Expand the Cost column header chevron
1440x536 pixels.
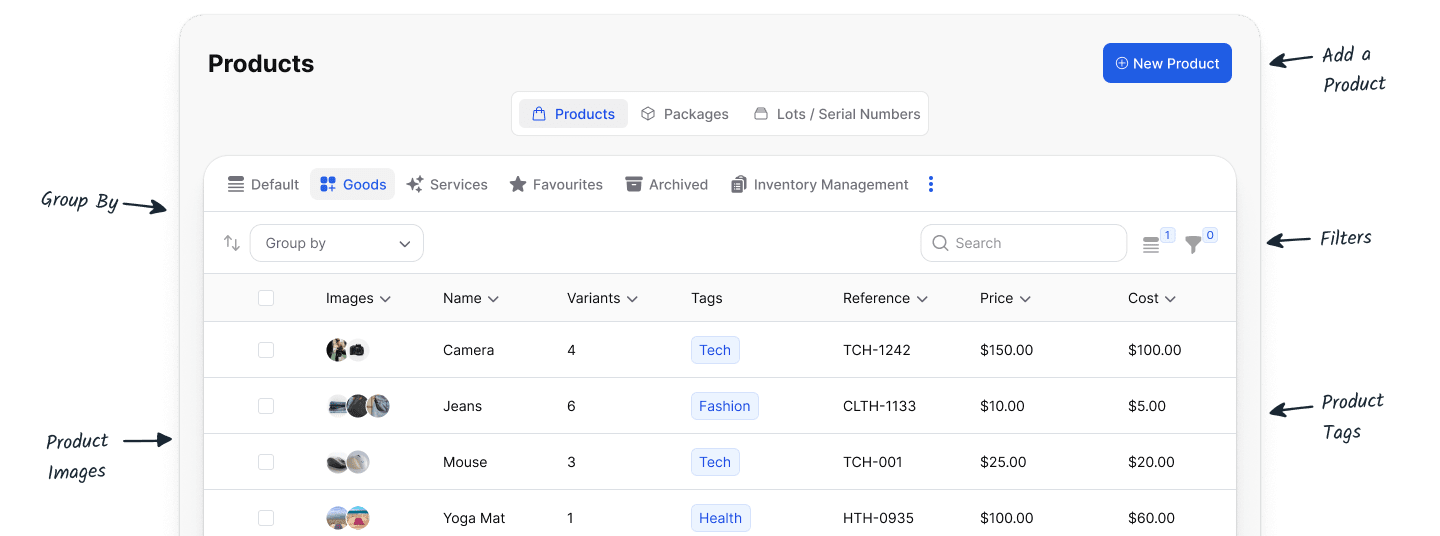pyautogui.click(x=1170, y=299)
